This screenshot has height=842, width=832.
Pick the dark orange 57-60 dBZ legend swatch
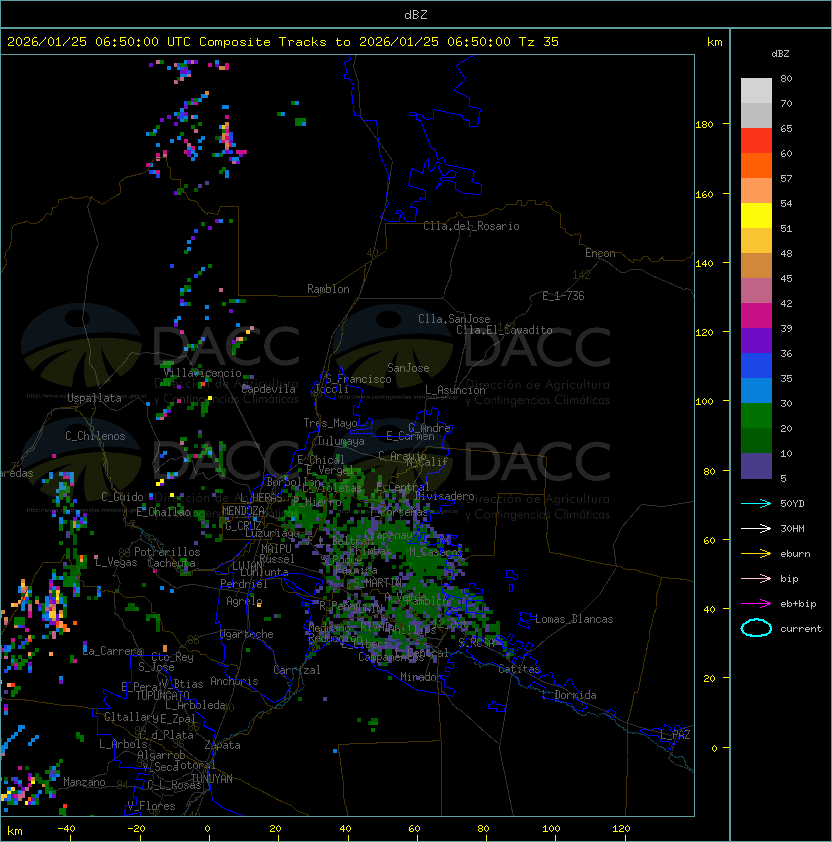click(x=756, y=165)
